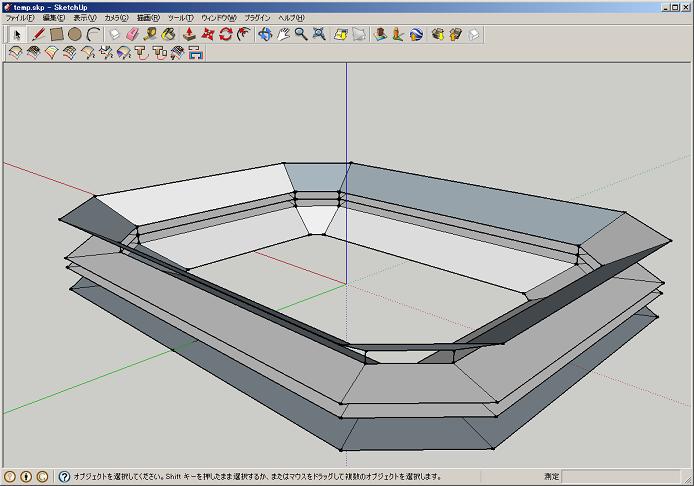
Task: Select the Zoom magnifier tool
Action: coord(300,34)
